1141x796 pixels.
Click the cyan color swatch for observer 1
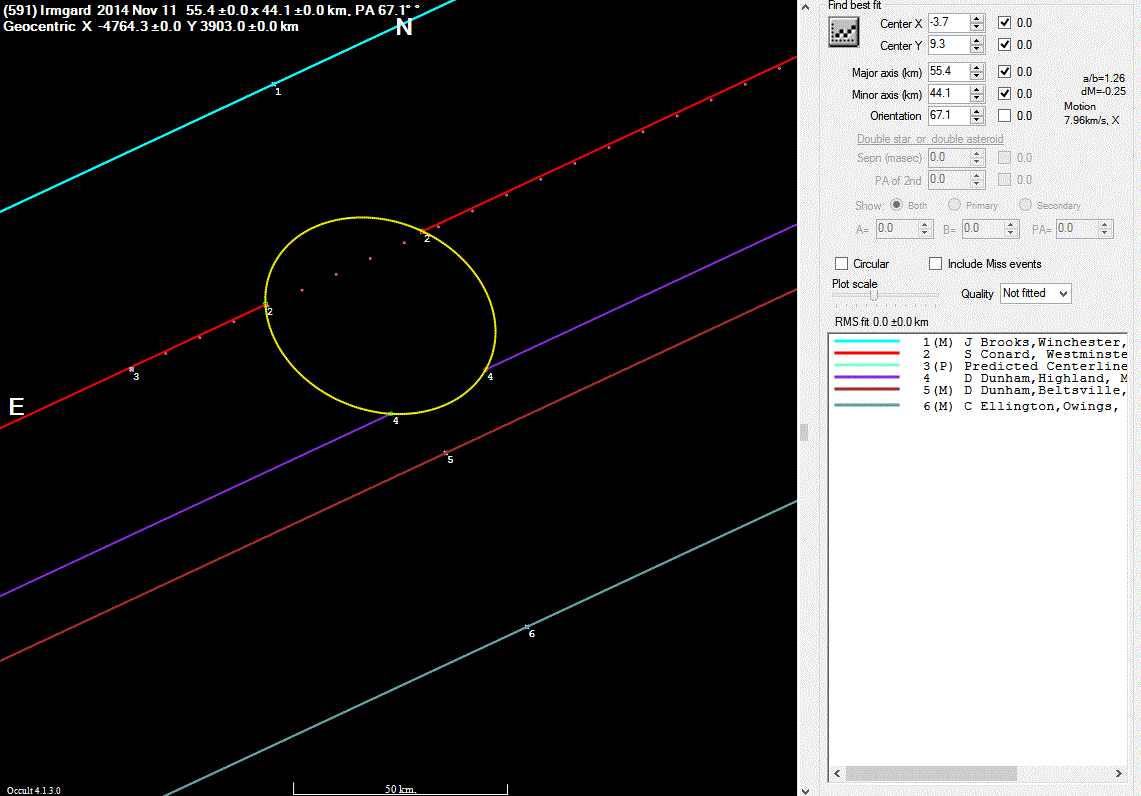[867, 341]
